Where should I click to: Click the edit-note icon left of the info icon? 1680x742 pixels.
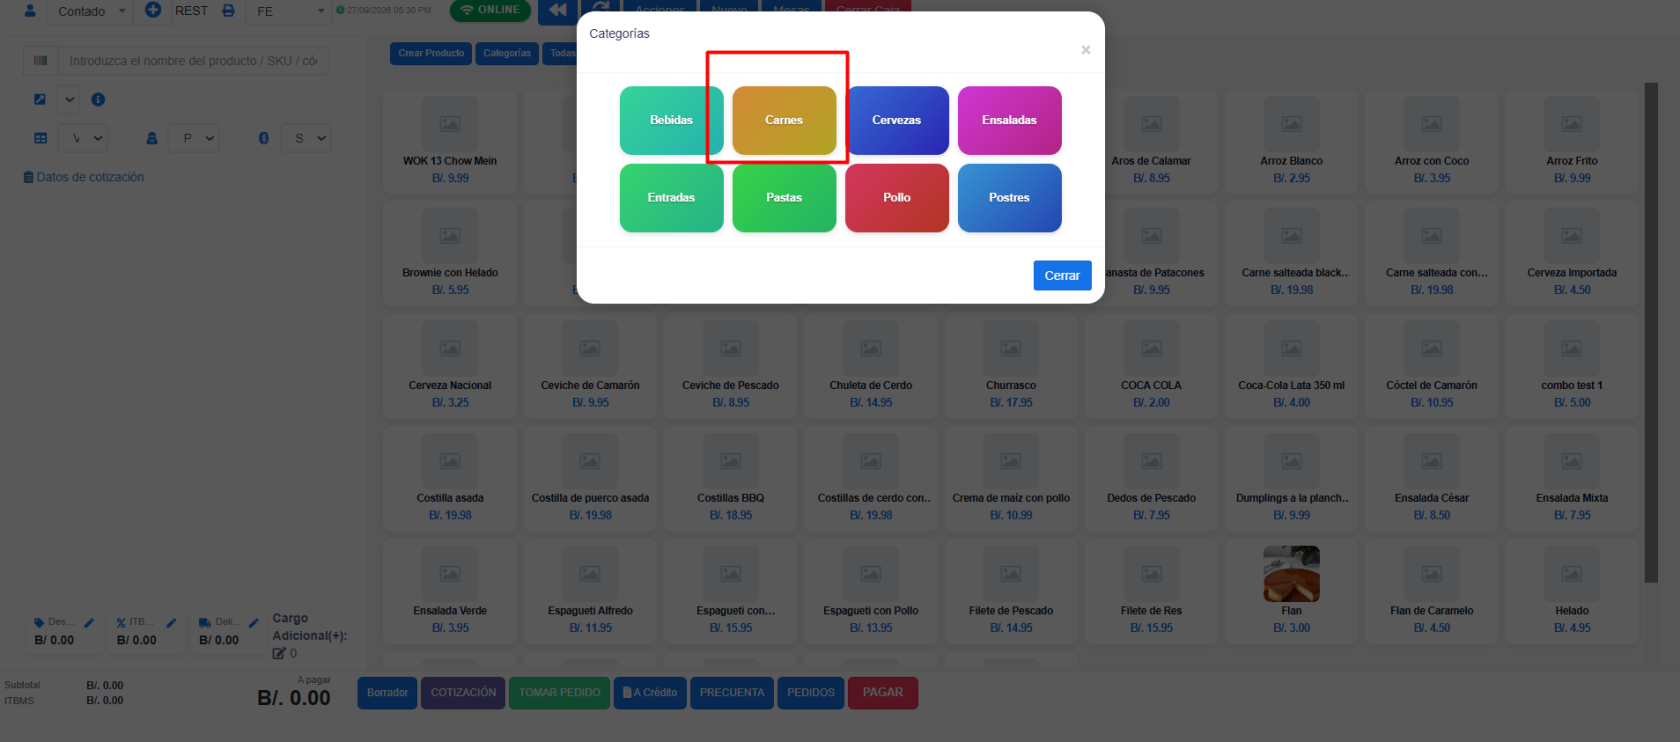coord(40,99)
